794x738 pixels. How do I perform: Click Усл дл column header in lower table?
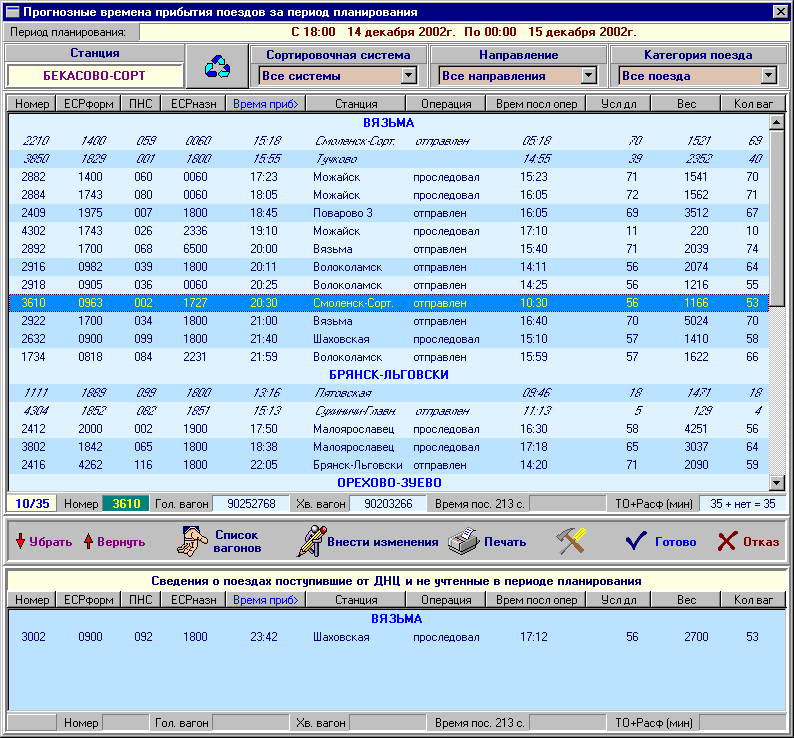click(x=618, y=600)
